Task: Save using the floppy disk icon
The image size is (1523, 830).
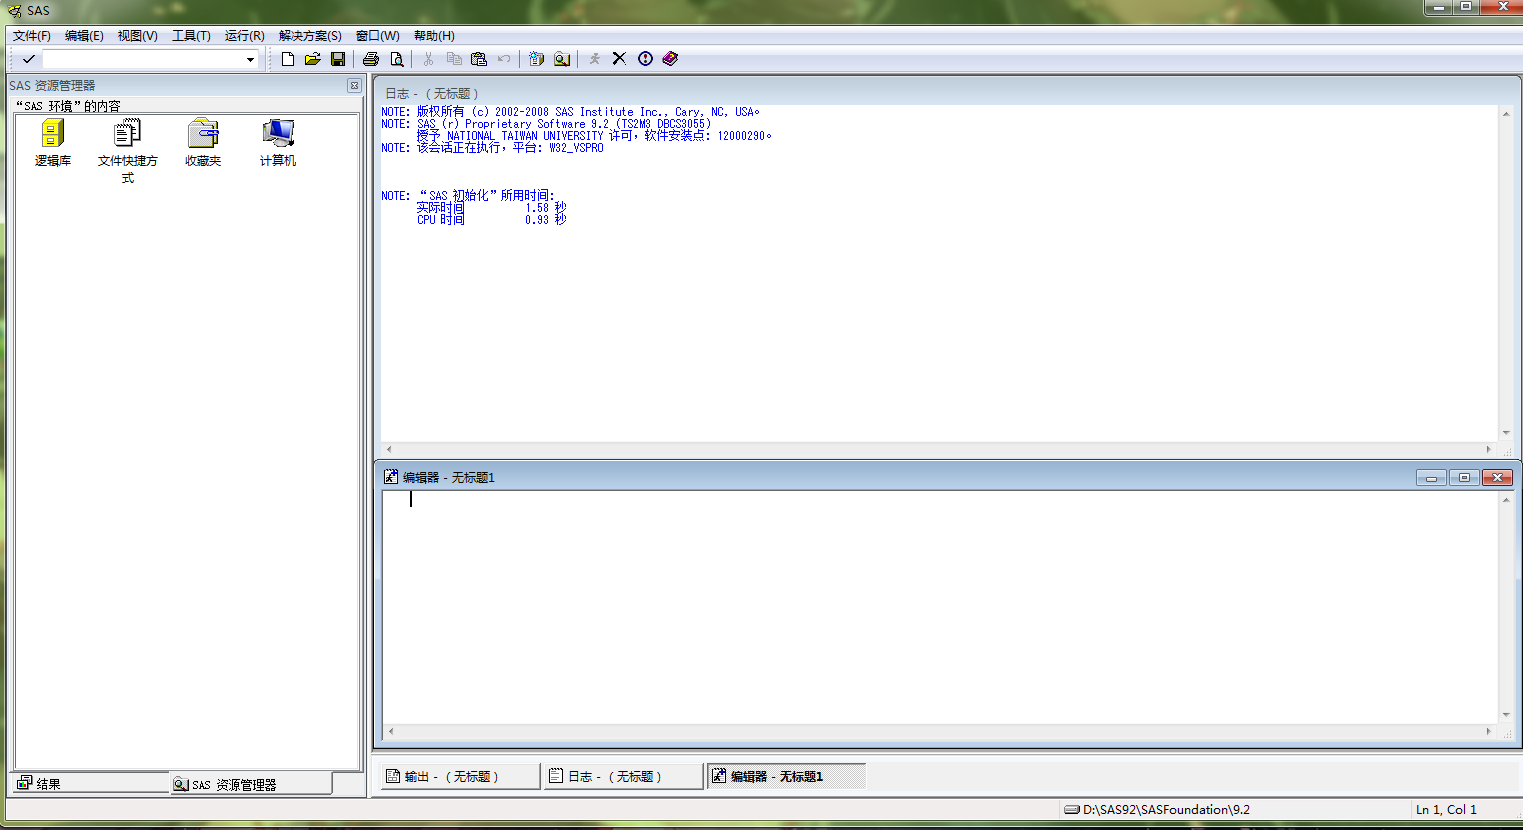Action: pos(338,59)
